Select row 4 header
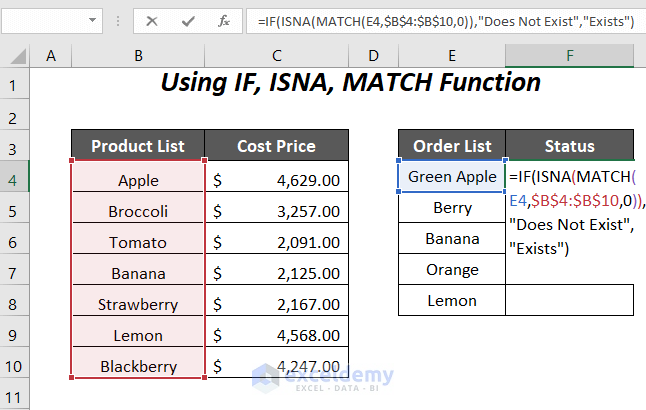646x410 pixels. [14, 180]
